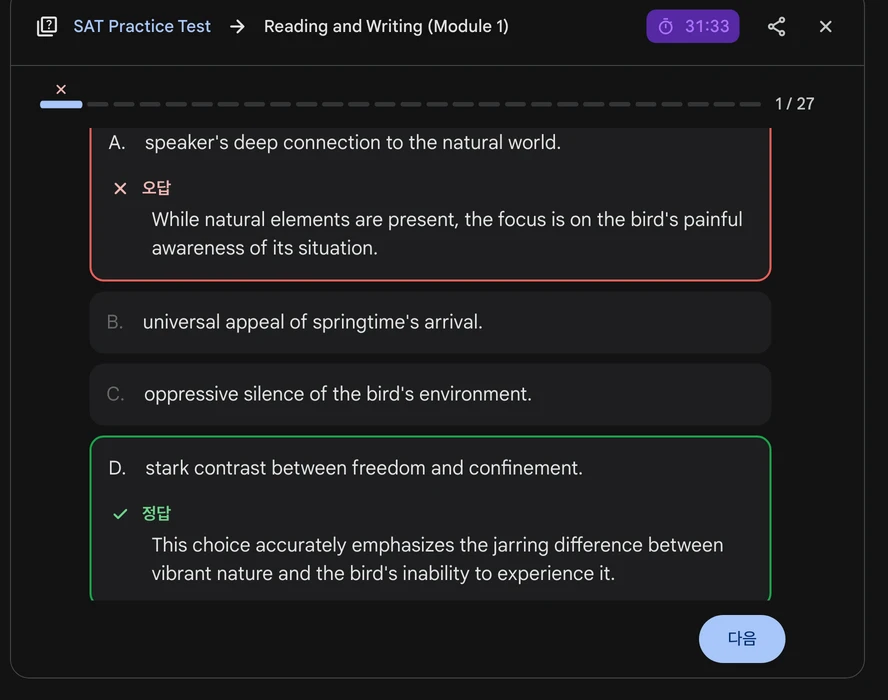Toggle the 31:33 timer display
Screen dimensions: 888x700
(706, 27)
